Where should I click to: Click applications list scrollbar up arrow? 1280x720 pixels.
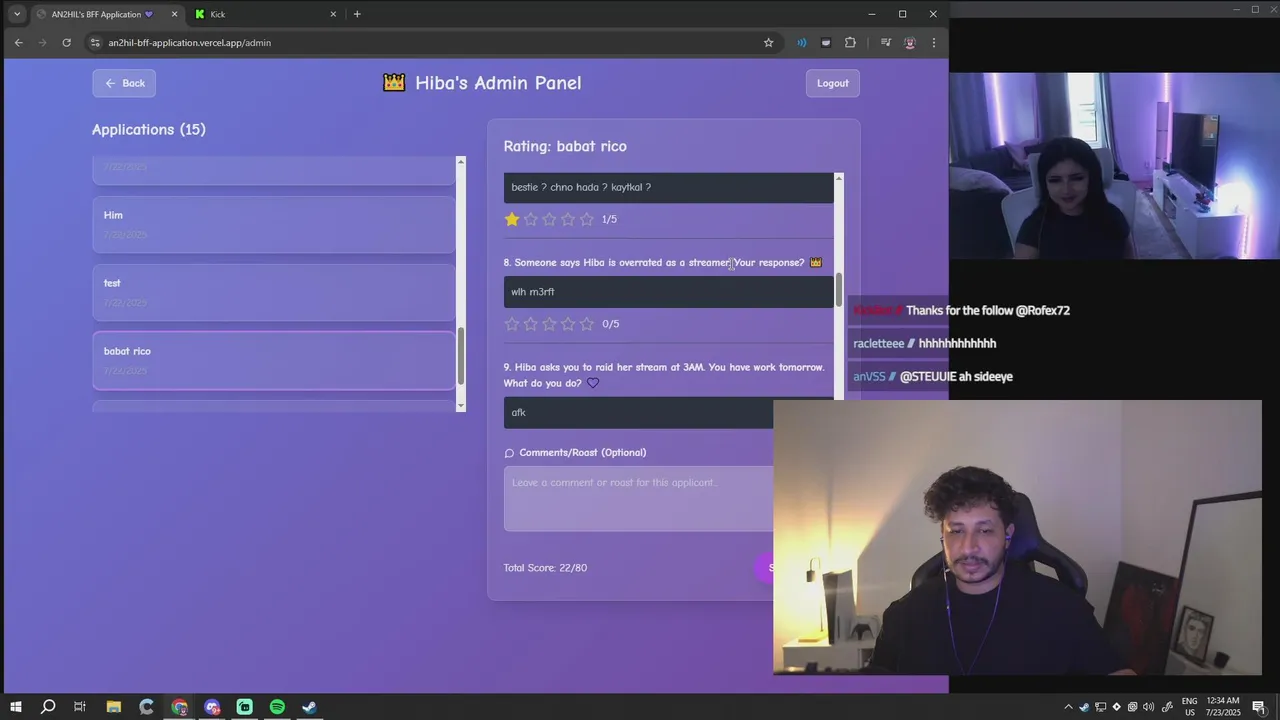coord(461,161)
